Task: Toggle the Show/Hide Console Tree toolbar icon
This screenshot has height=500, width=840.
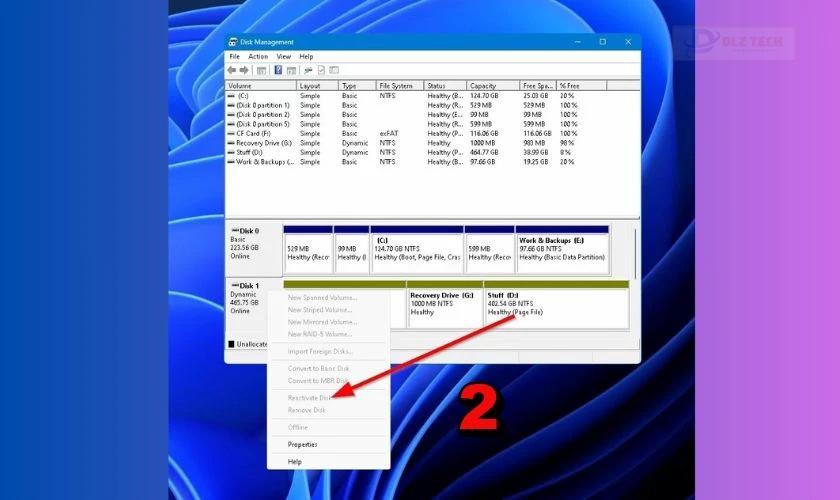Action: pos(261,70)
